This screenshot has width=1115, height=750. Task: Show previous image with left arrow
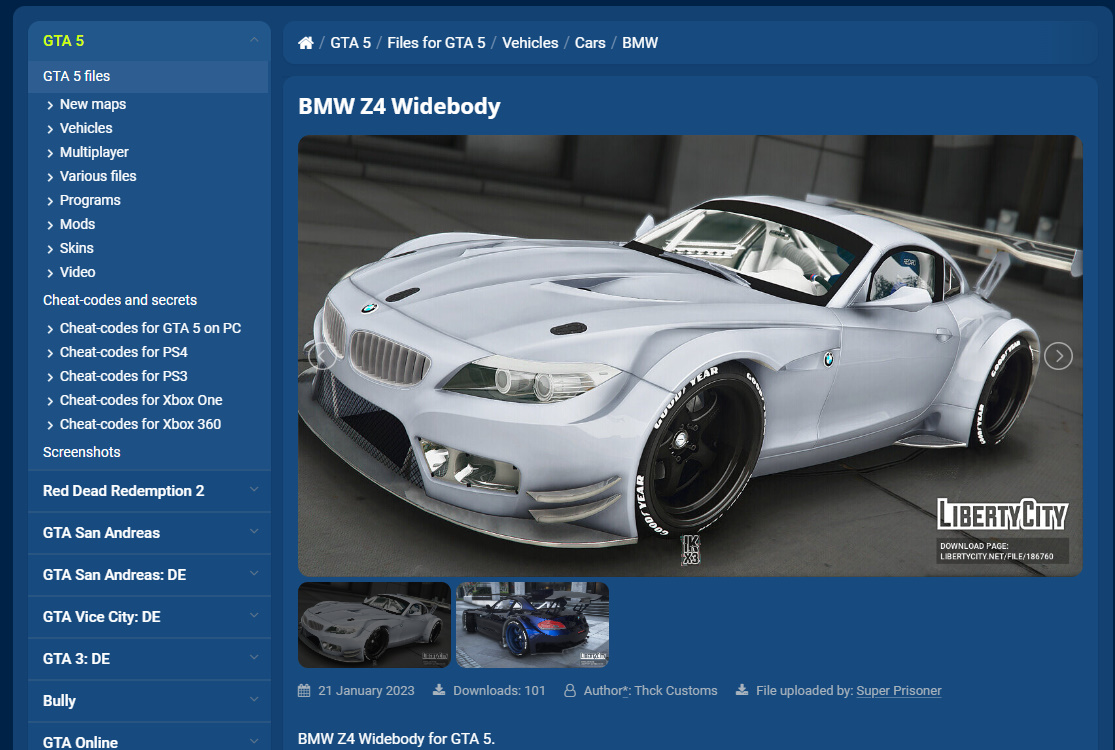[x=322, y=355]
